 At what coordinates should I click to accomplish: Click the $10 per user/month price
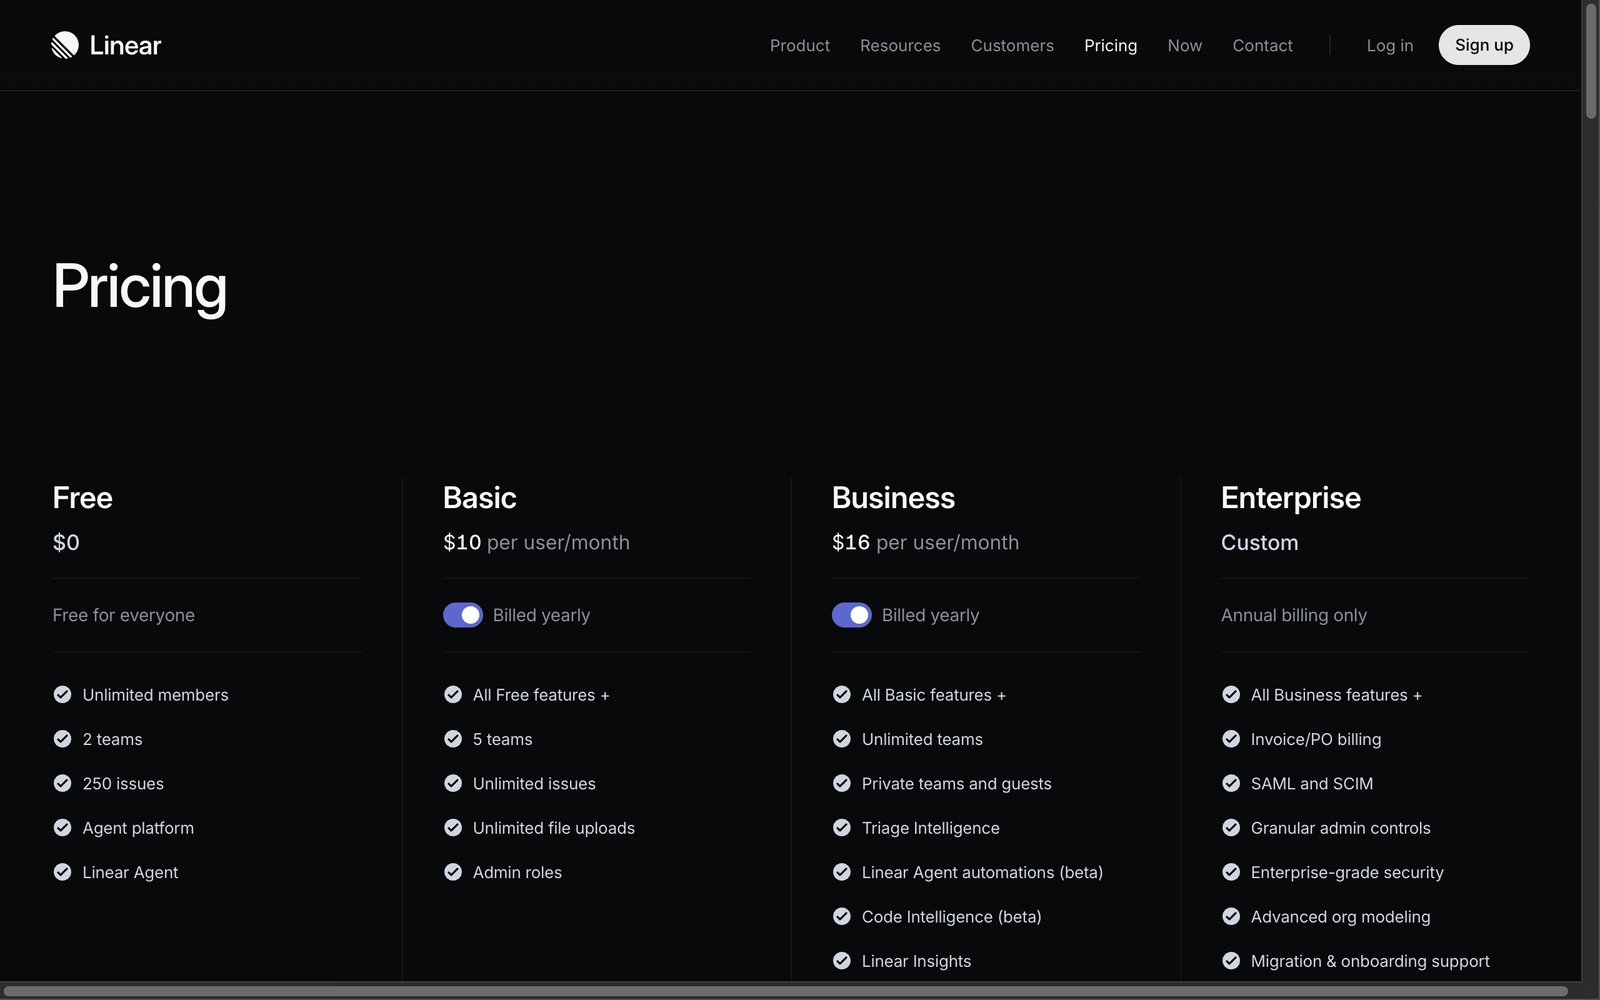[x=536, y=542]
